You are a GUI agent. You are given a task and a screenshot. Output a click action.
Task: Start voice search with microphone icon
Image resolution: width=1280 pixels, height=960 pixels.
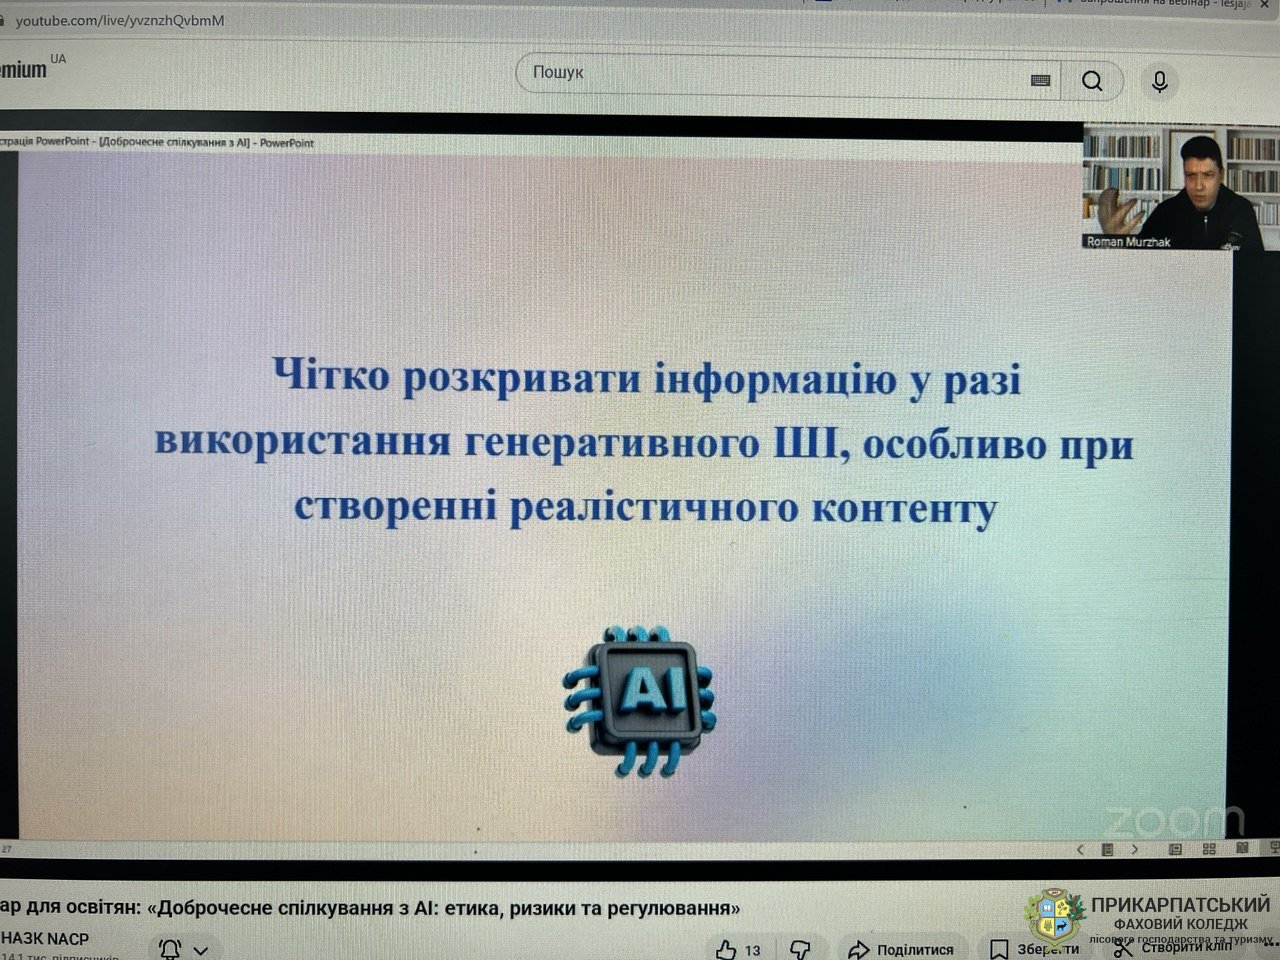tap(1159, 81)
